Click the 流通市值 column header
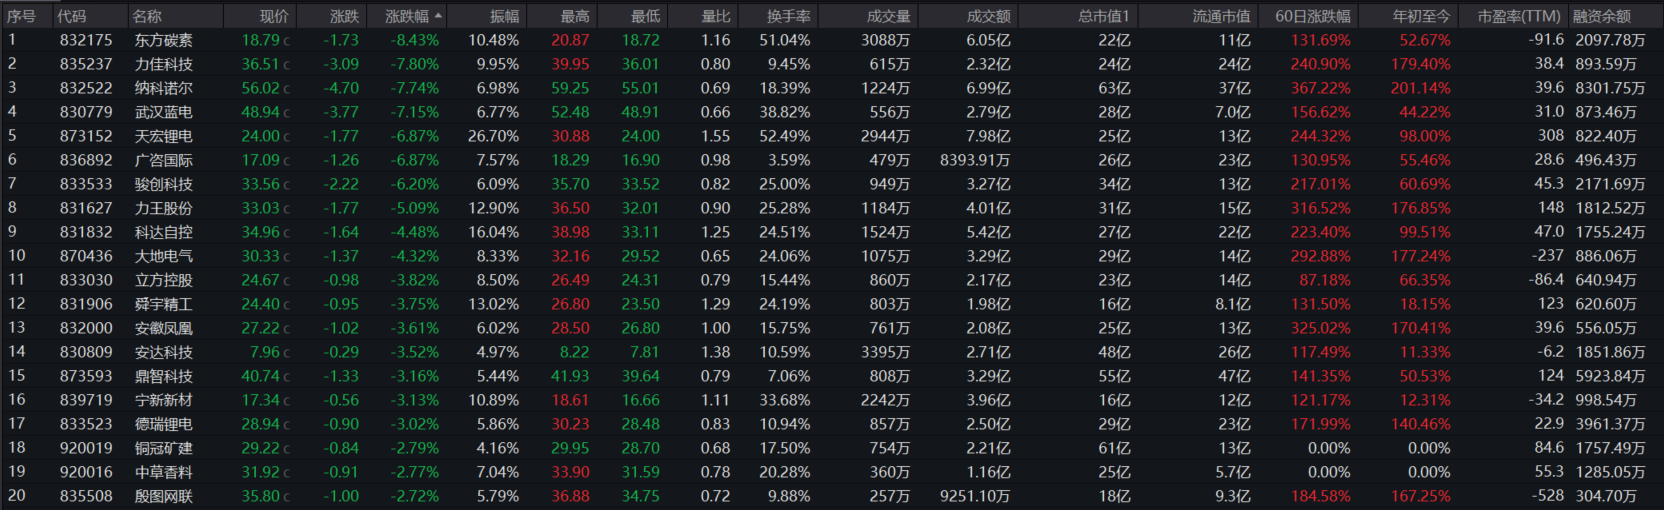1664x510 pixels. (1220, 16)
